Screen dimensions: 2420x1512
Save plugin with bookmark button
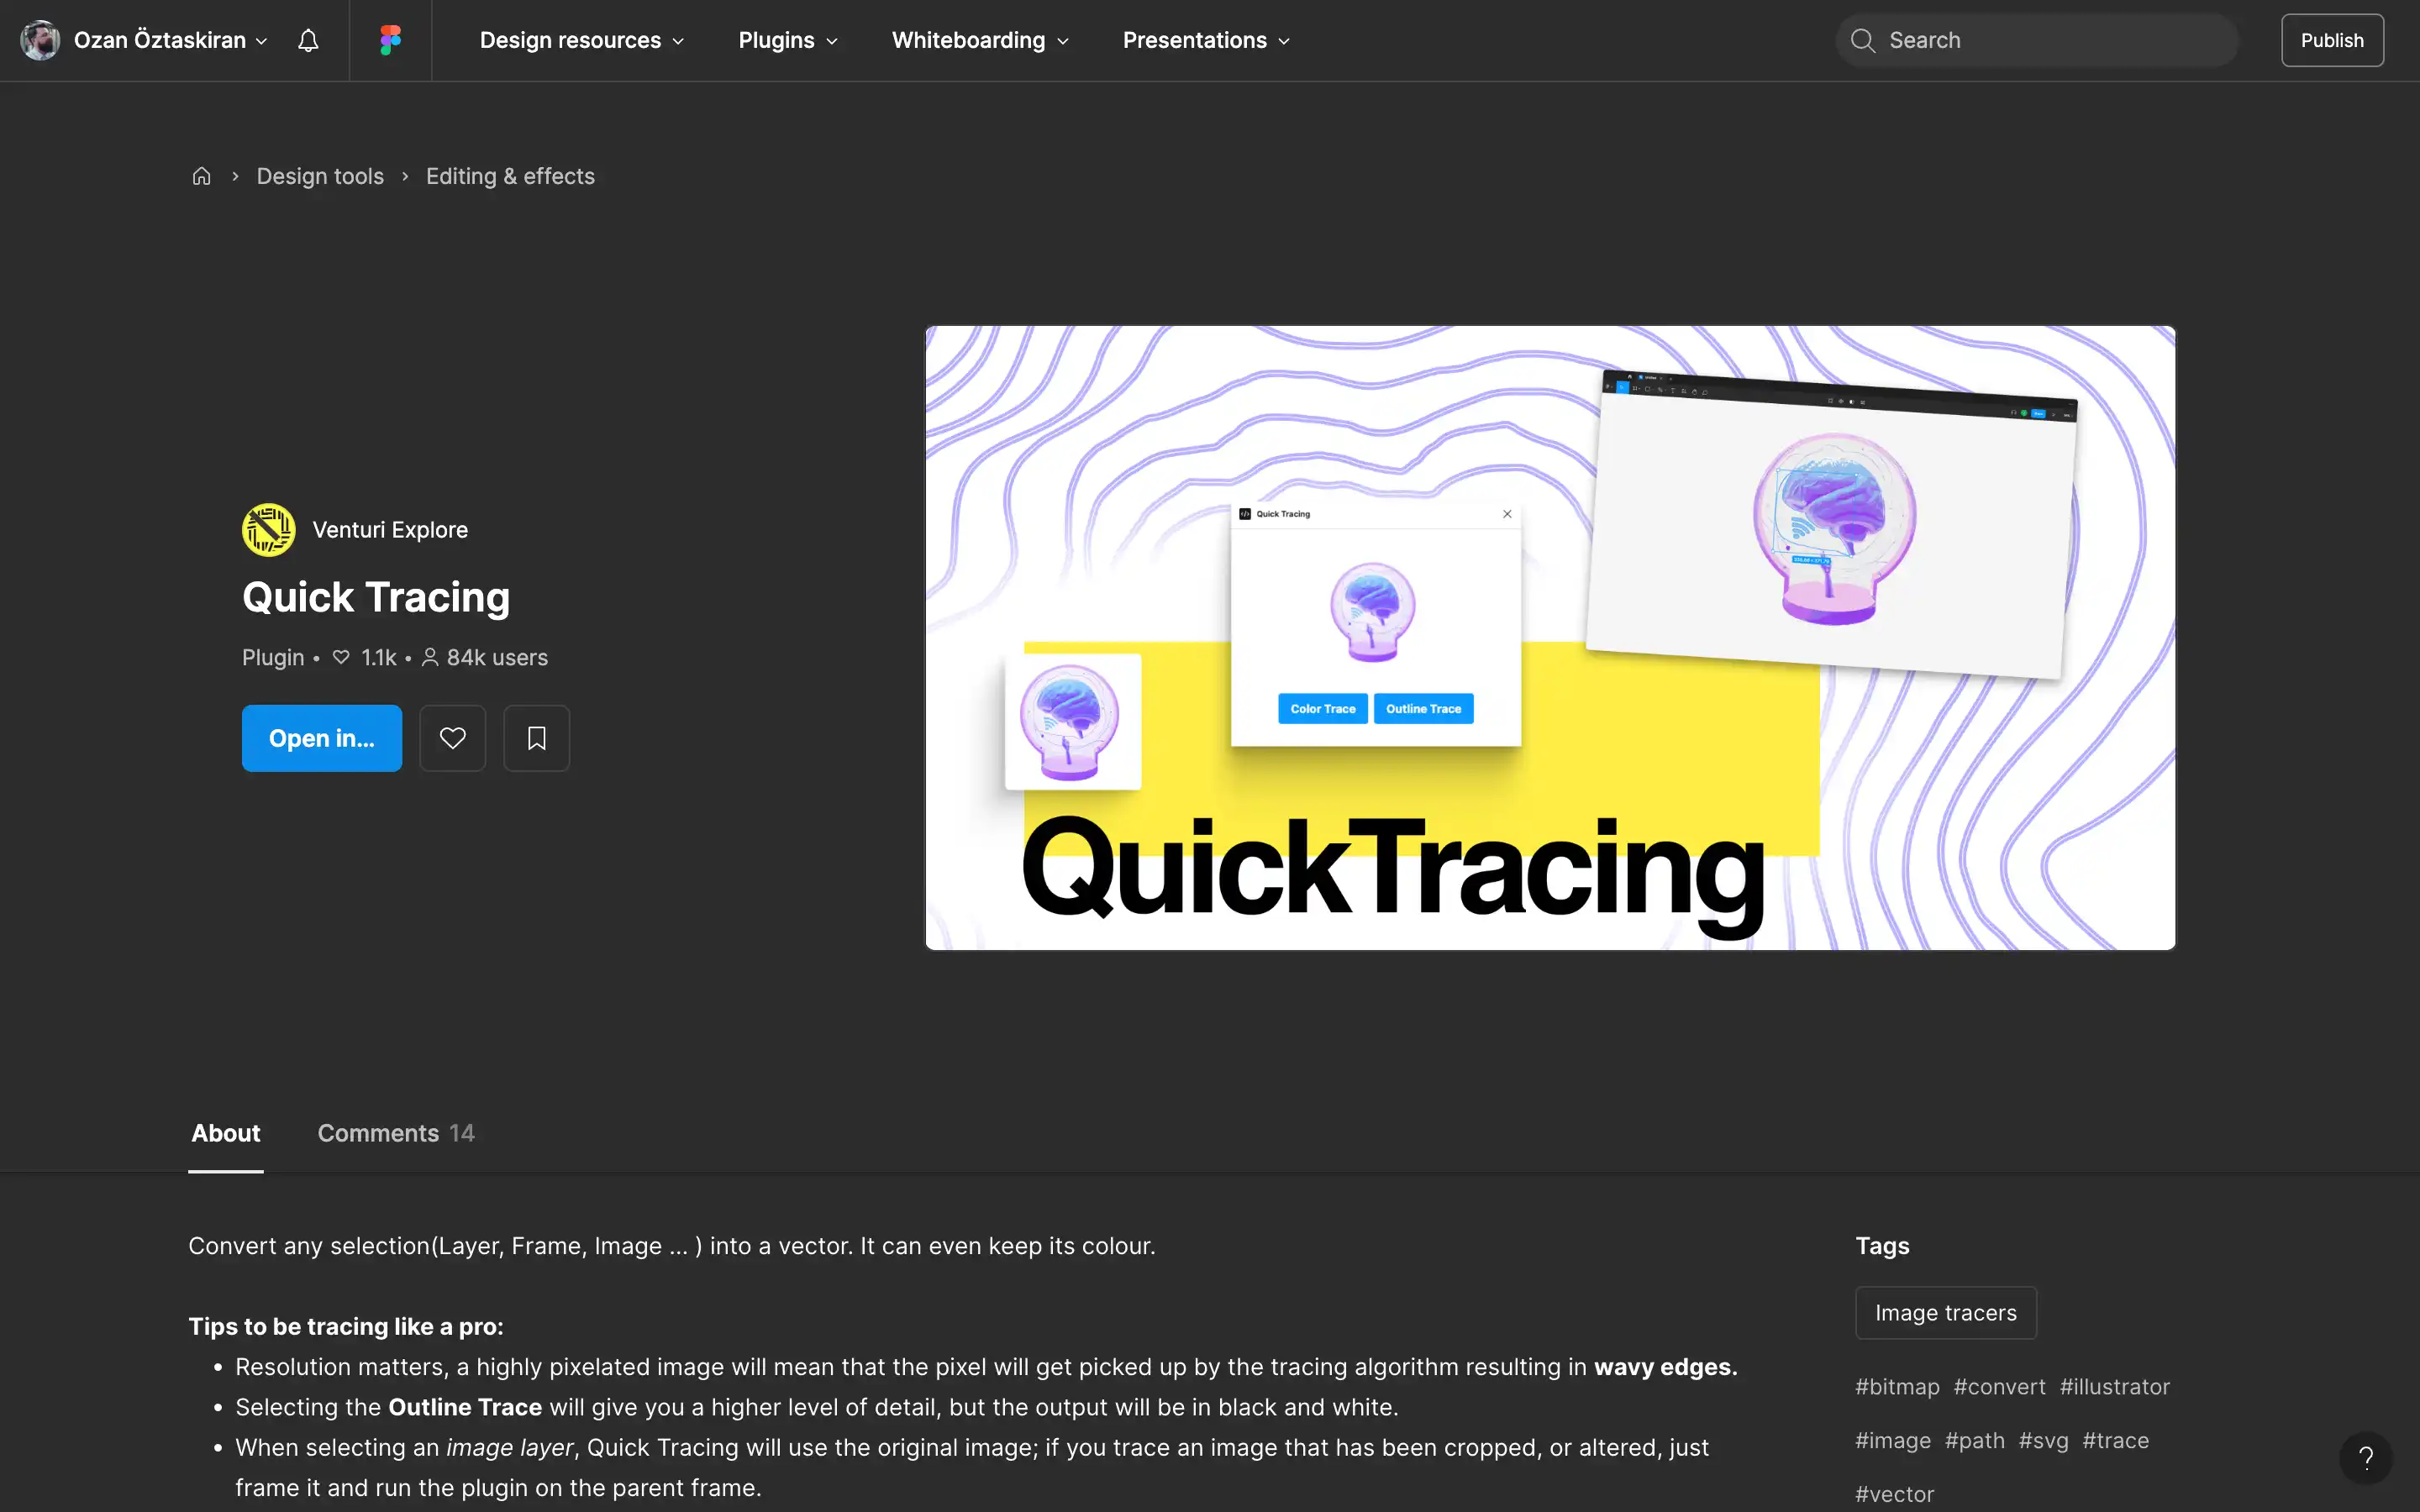537,738
